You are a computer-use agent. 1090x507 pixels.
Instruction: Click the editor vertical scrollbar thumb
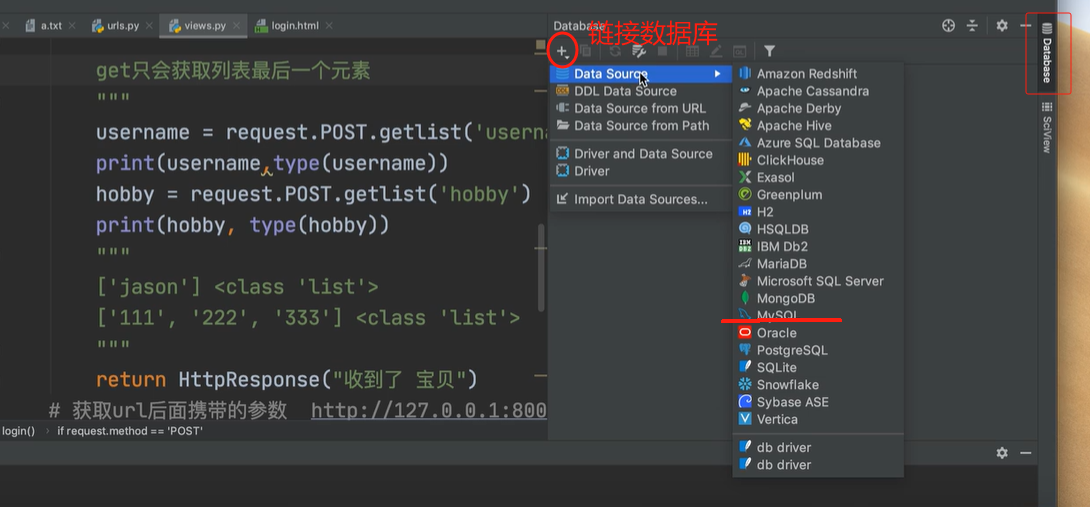click(542, 268)
